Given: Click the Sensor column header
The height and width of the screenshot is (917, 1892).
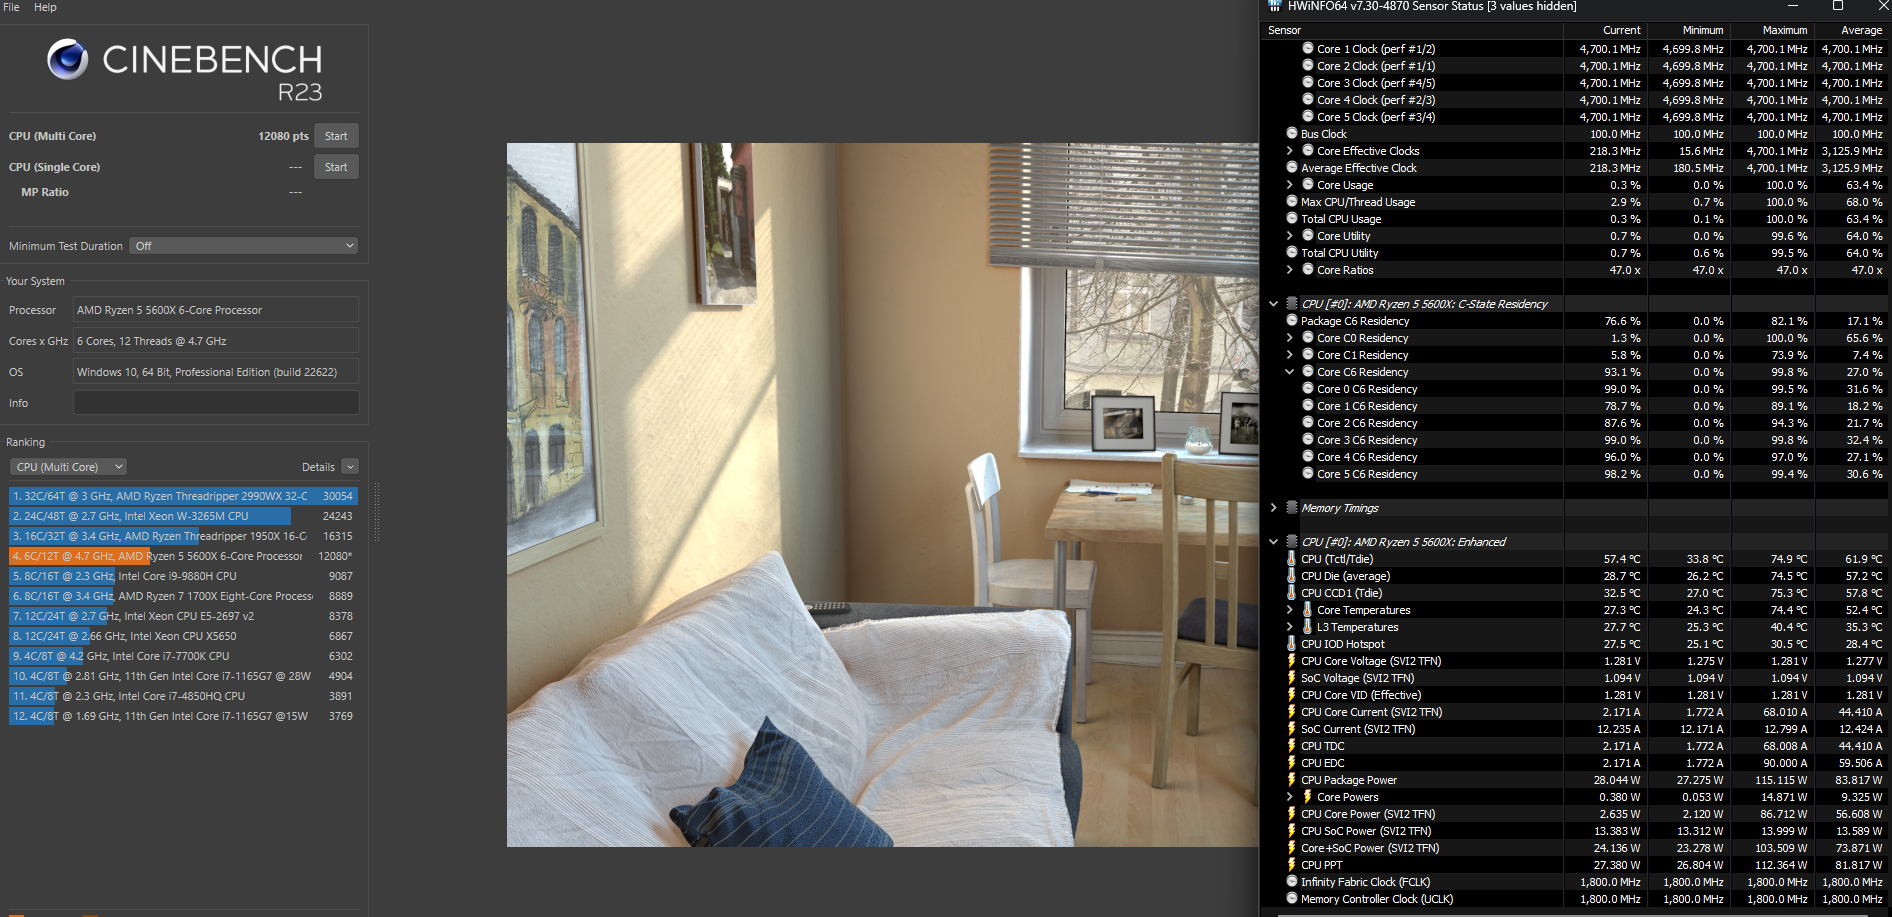Looking at the screenshot, I should point(1284,30).
